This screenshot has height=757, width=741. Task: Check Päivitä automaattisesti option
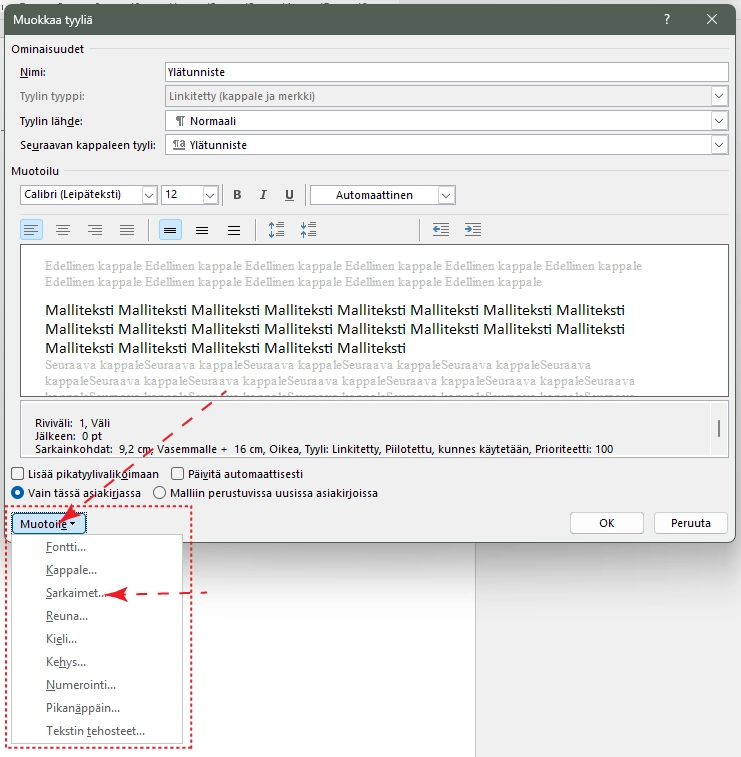tap(178, 474)
